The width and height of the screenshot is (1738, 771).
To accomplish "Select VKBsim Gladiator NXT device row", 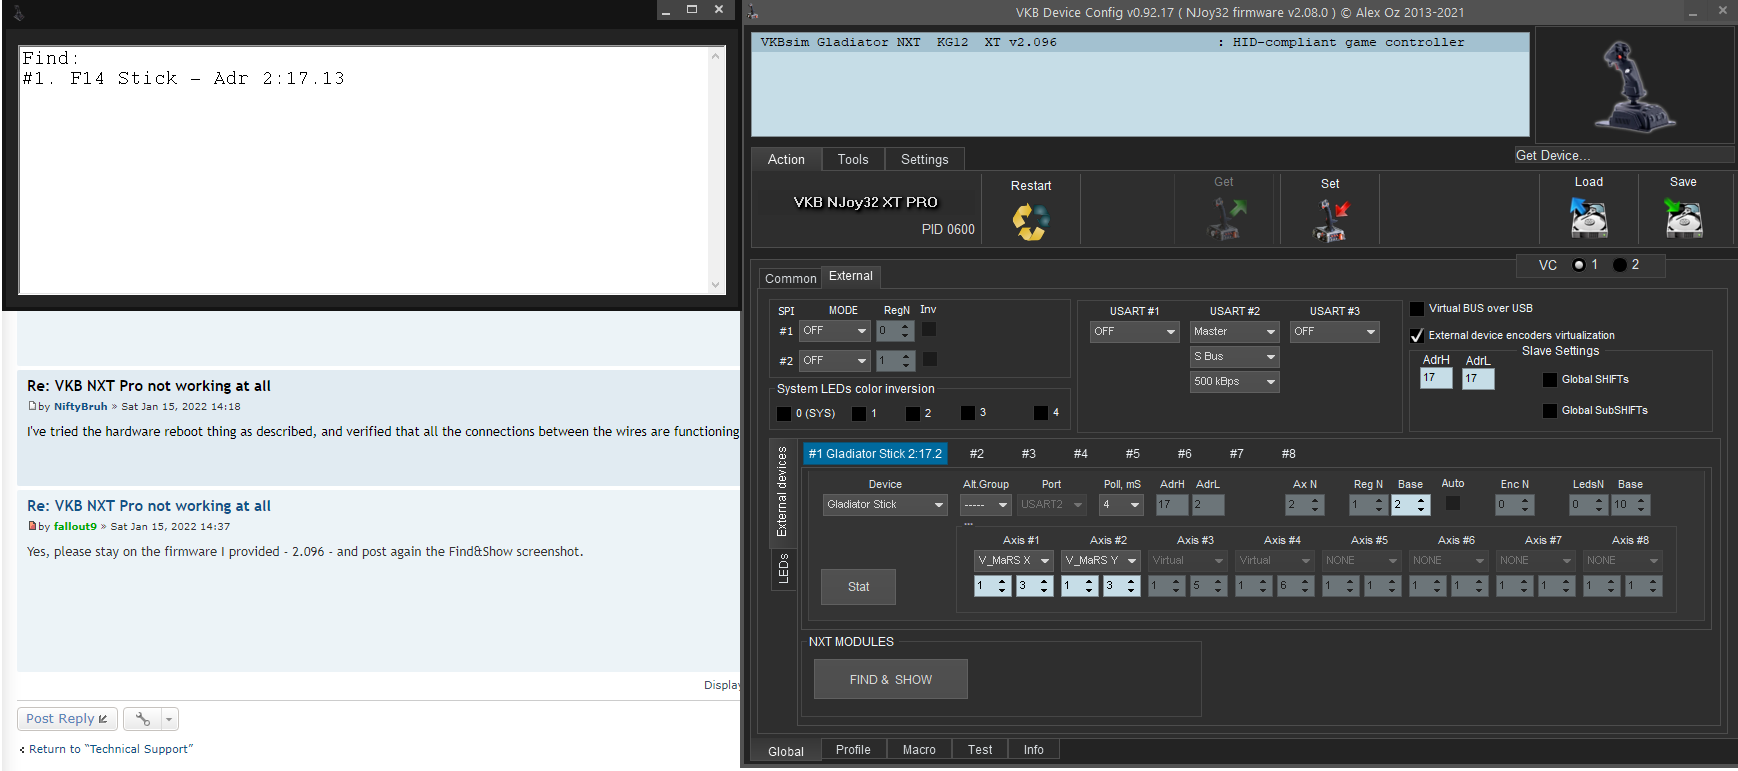I will tap(1140, 43).
